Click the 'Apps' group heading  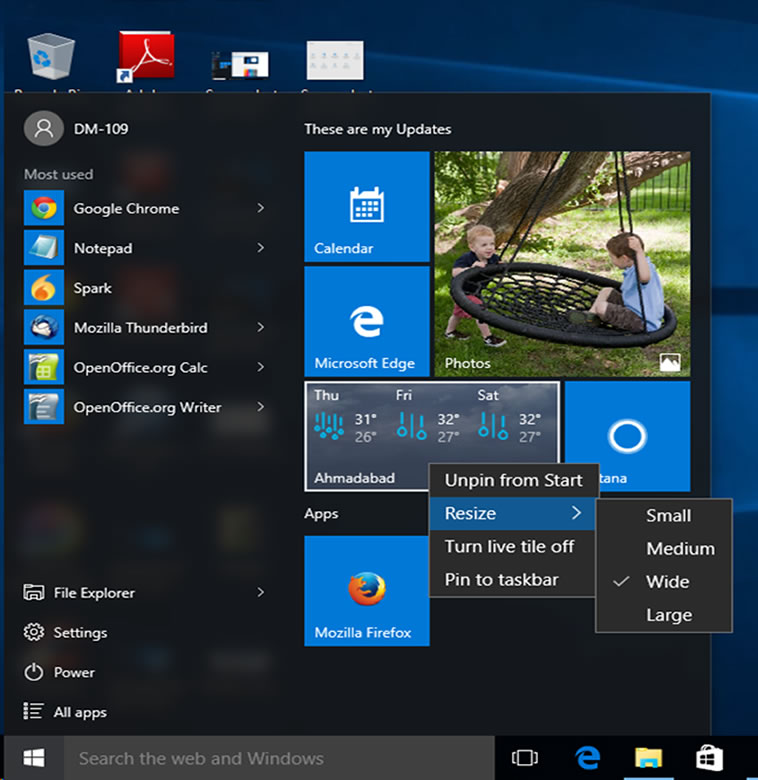click(321, 513)
